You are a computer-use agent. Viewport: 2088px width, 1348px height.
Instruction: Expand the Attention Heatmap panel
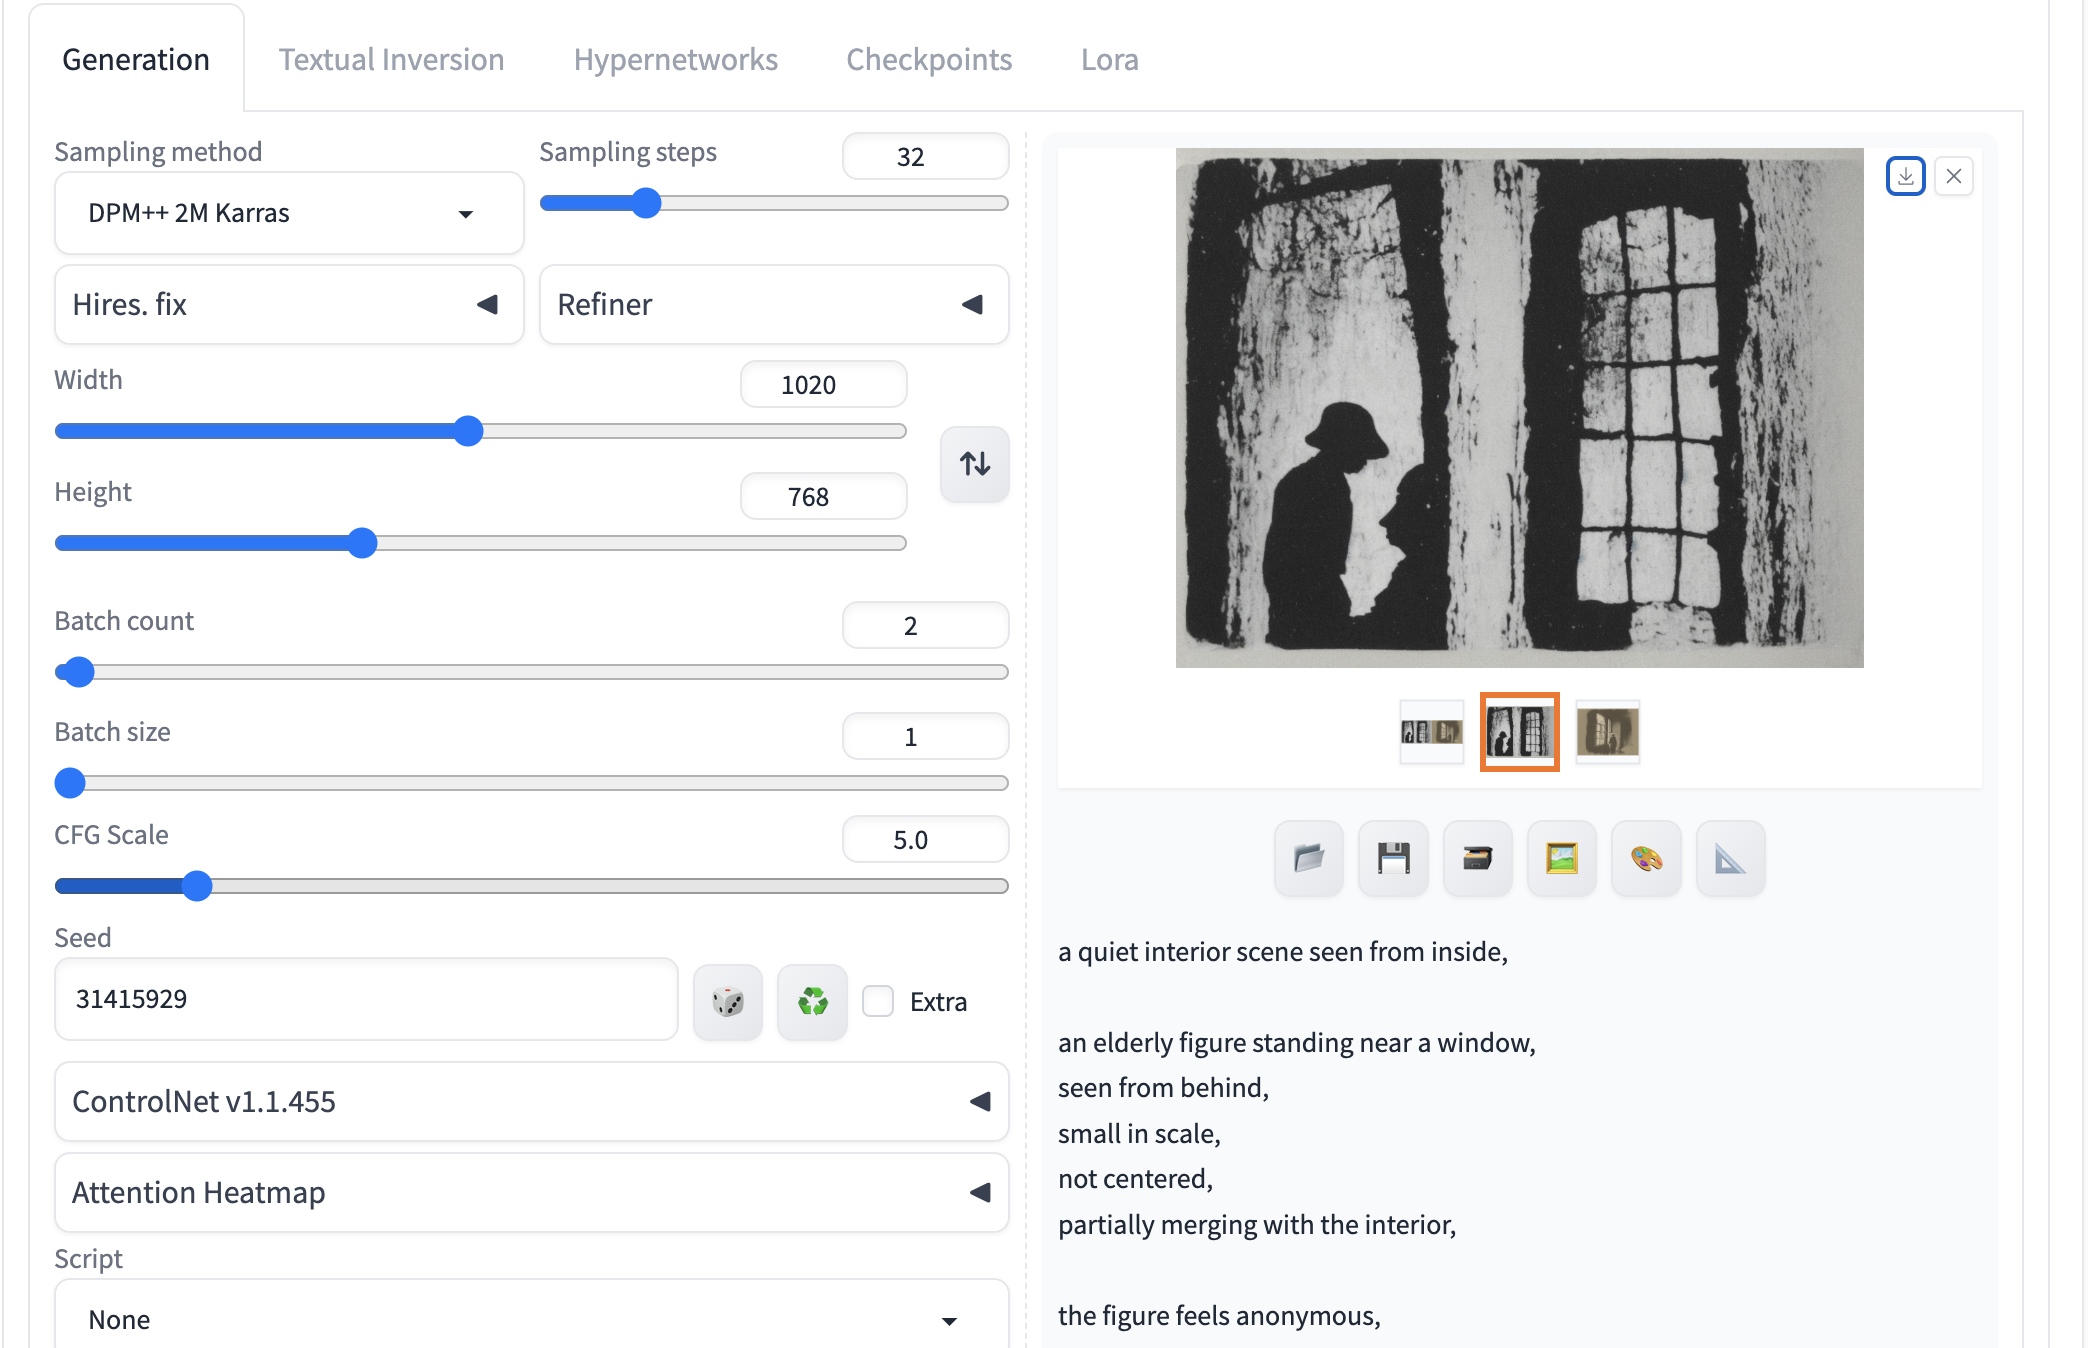[x=531, y=1192]
